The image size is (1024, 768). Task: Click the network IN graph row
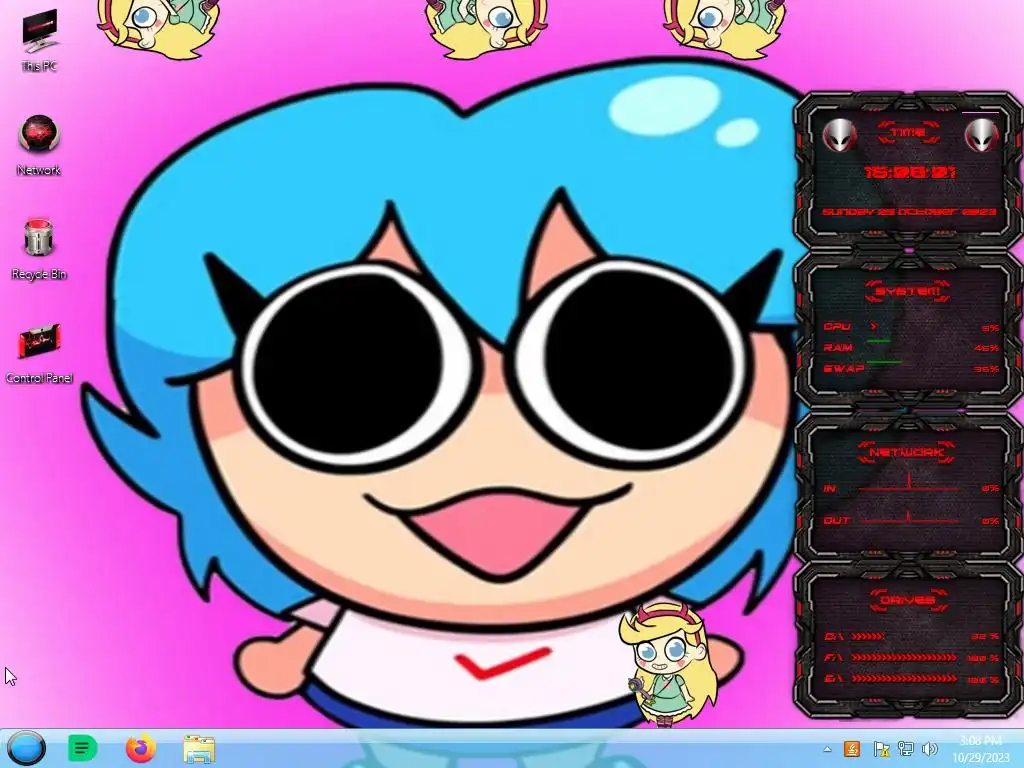[910, 487]
